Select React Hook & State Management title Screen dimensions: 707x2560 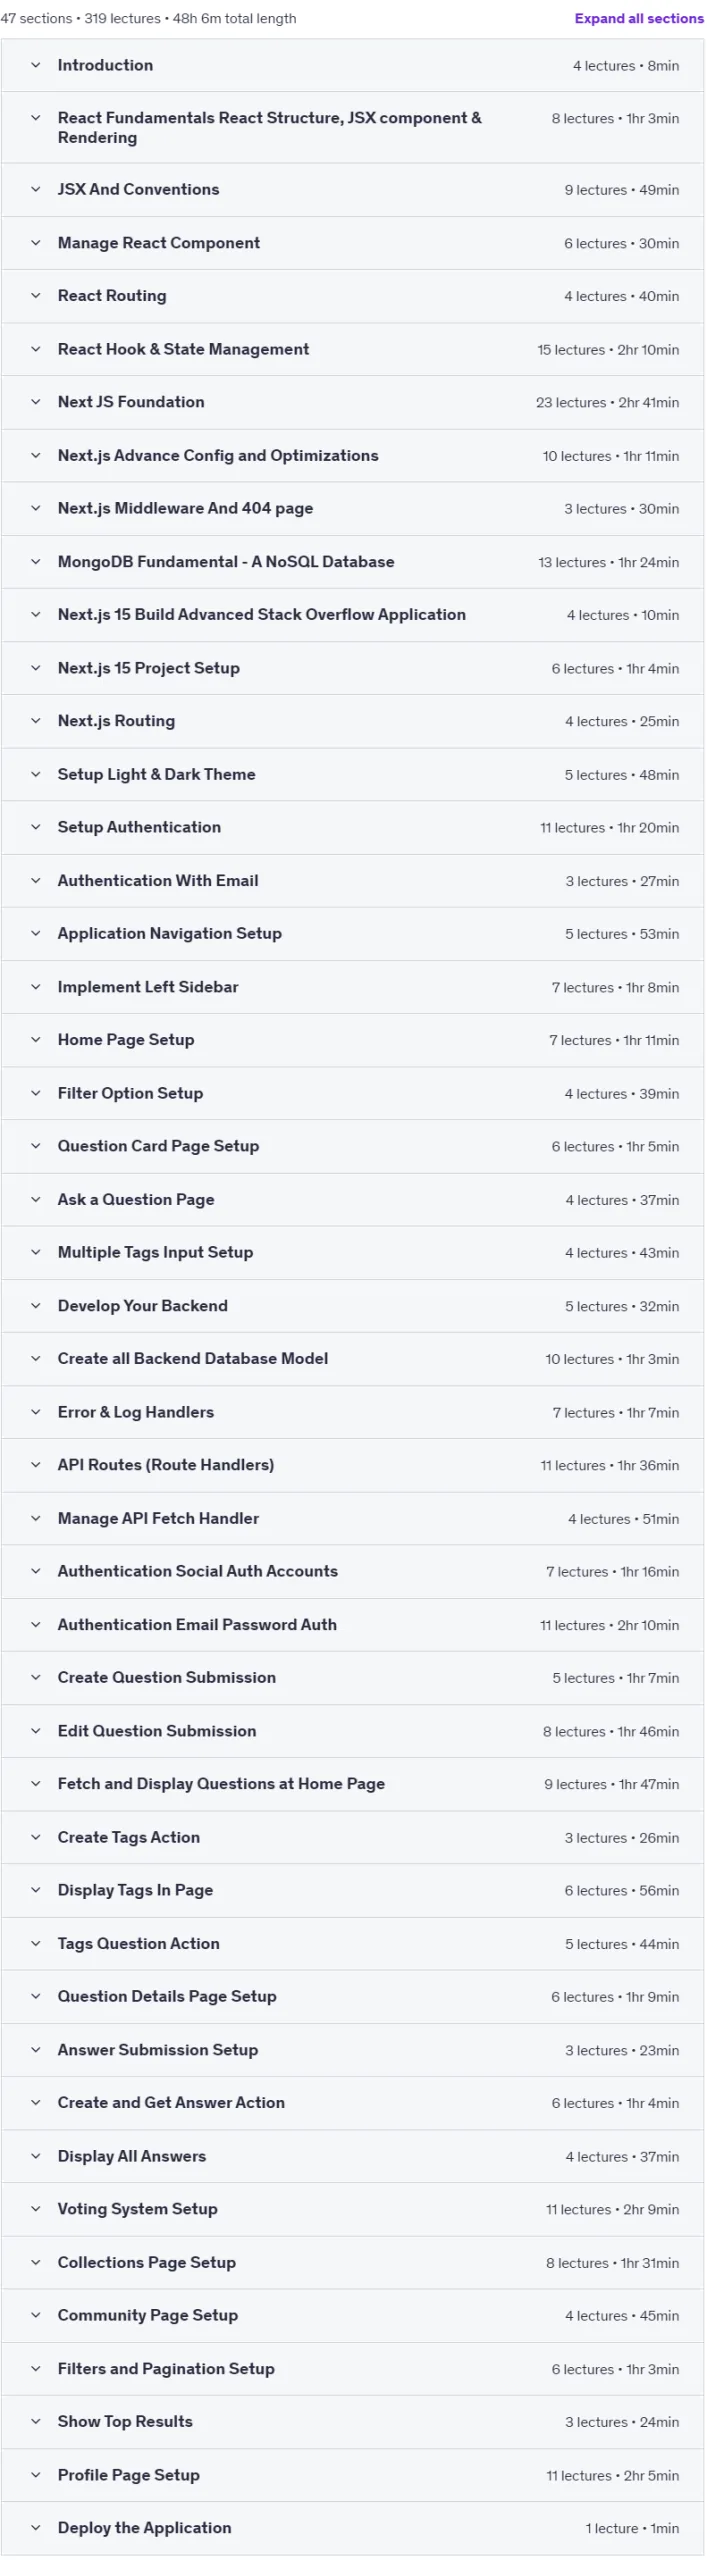[183, 349]
